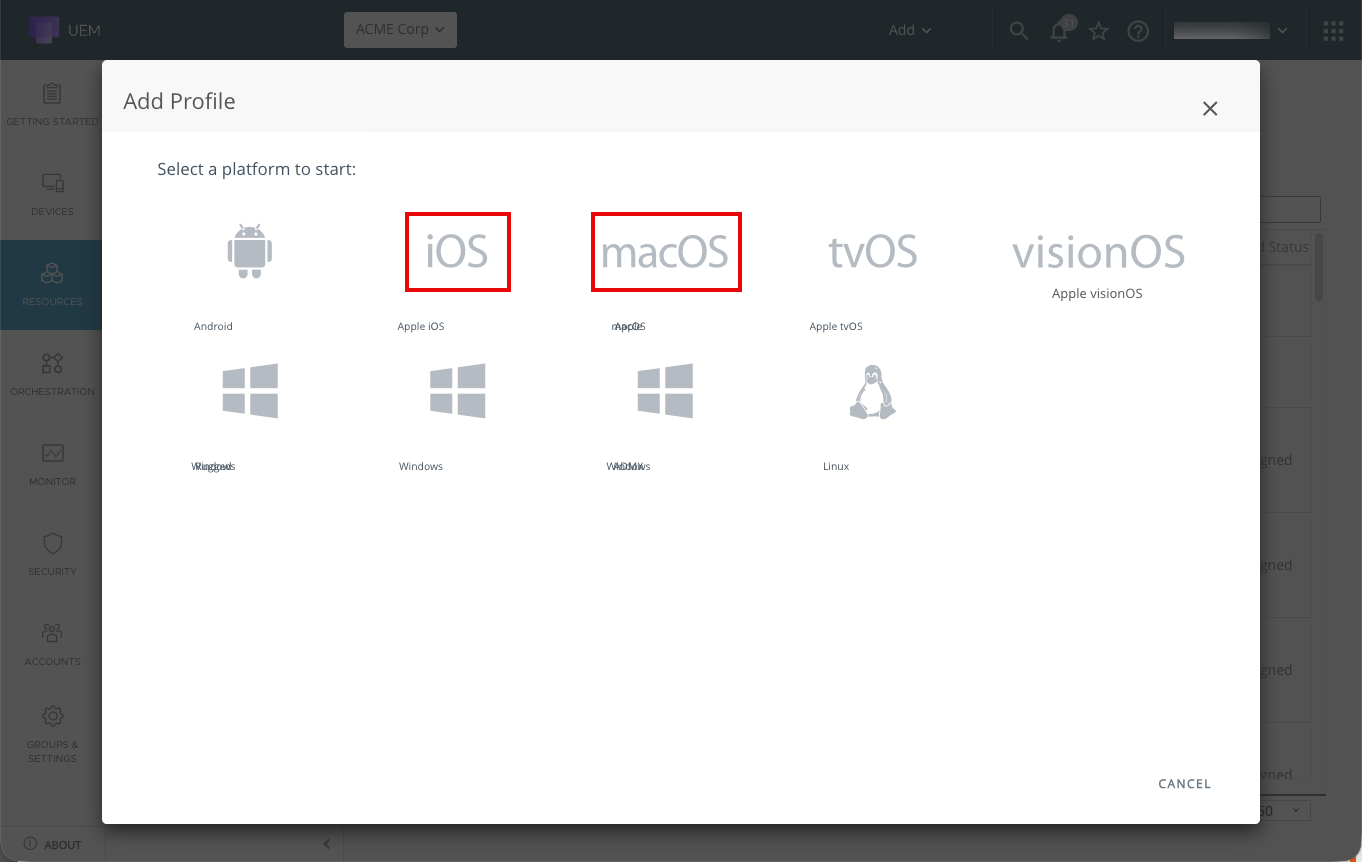This screenshot has height=862, width=1362.
Task: Collapse the left sidebar with chevron
Action: tap(326, 845)
